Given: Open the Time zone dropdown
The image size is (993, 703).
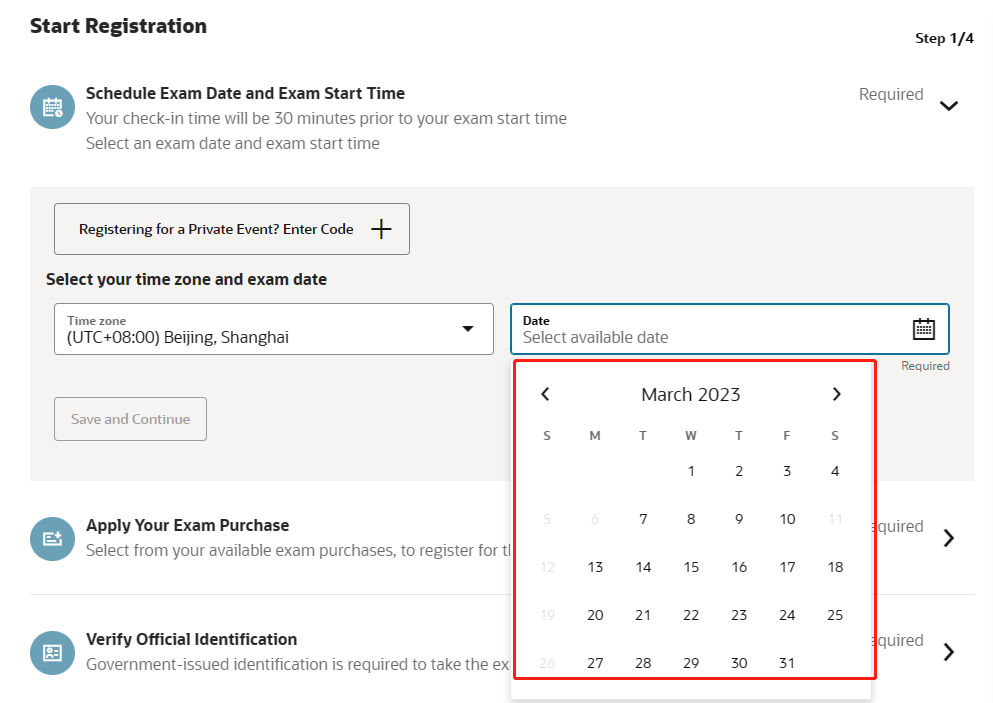Looking at the screenshot, I should pos(274,329).
